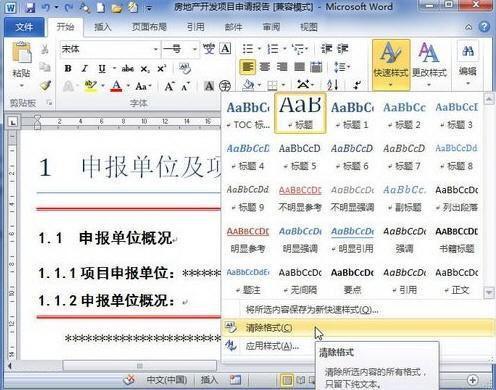Click the Format Painter brush icon
Screen dimensions: 496x390
45,86
